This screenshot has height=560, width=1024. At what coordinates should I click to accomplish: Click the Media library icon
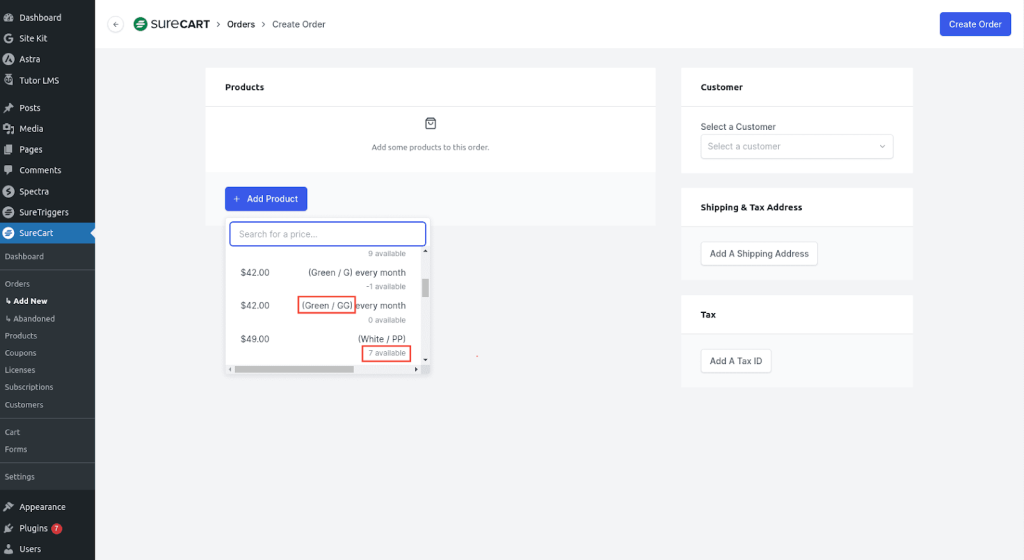click(9, 128)
